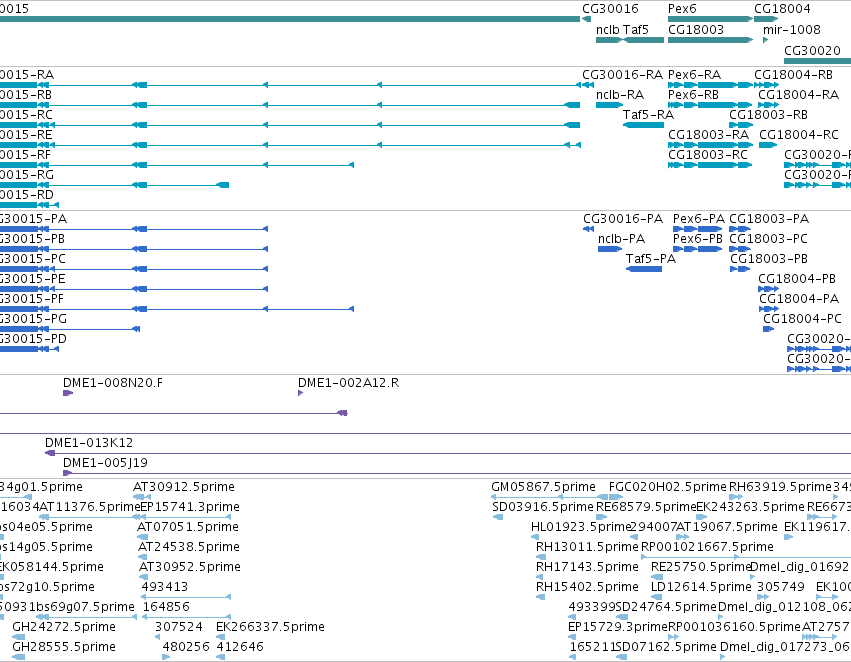This screenshot has width=851, height=662.
Task: Select the Pex6-RB transcript label
Action: (693, 94)
